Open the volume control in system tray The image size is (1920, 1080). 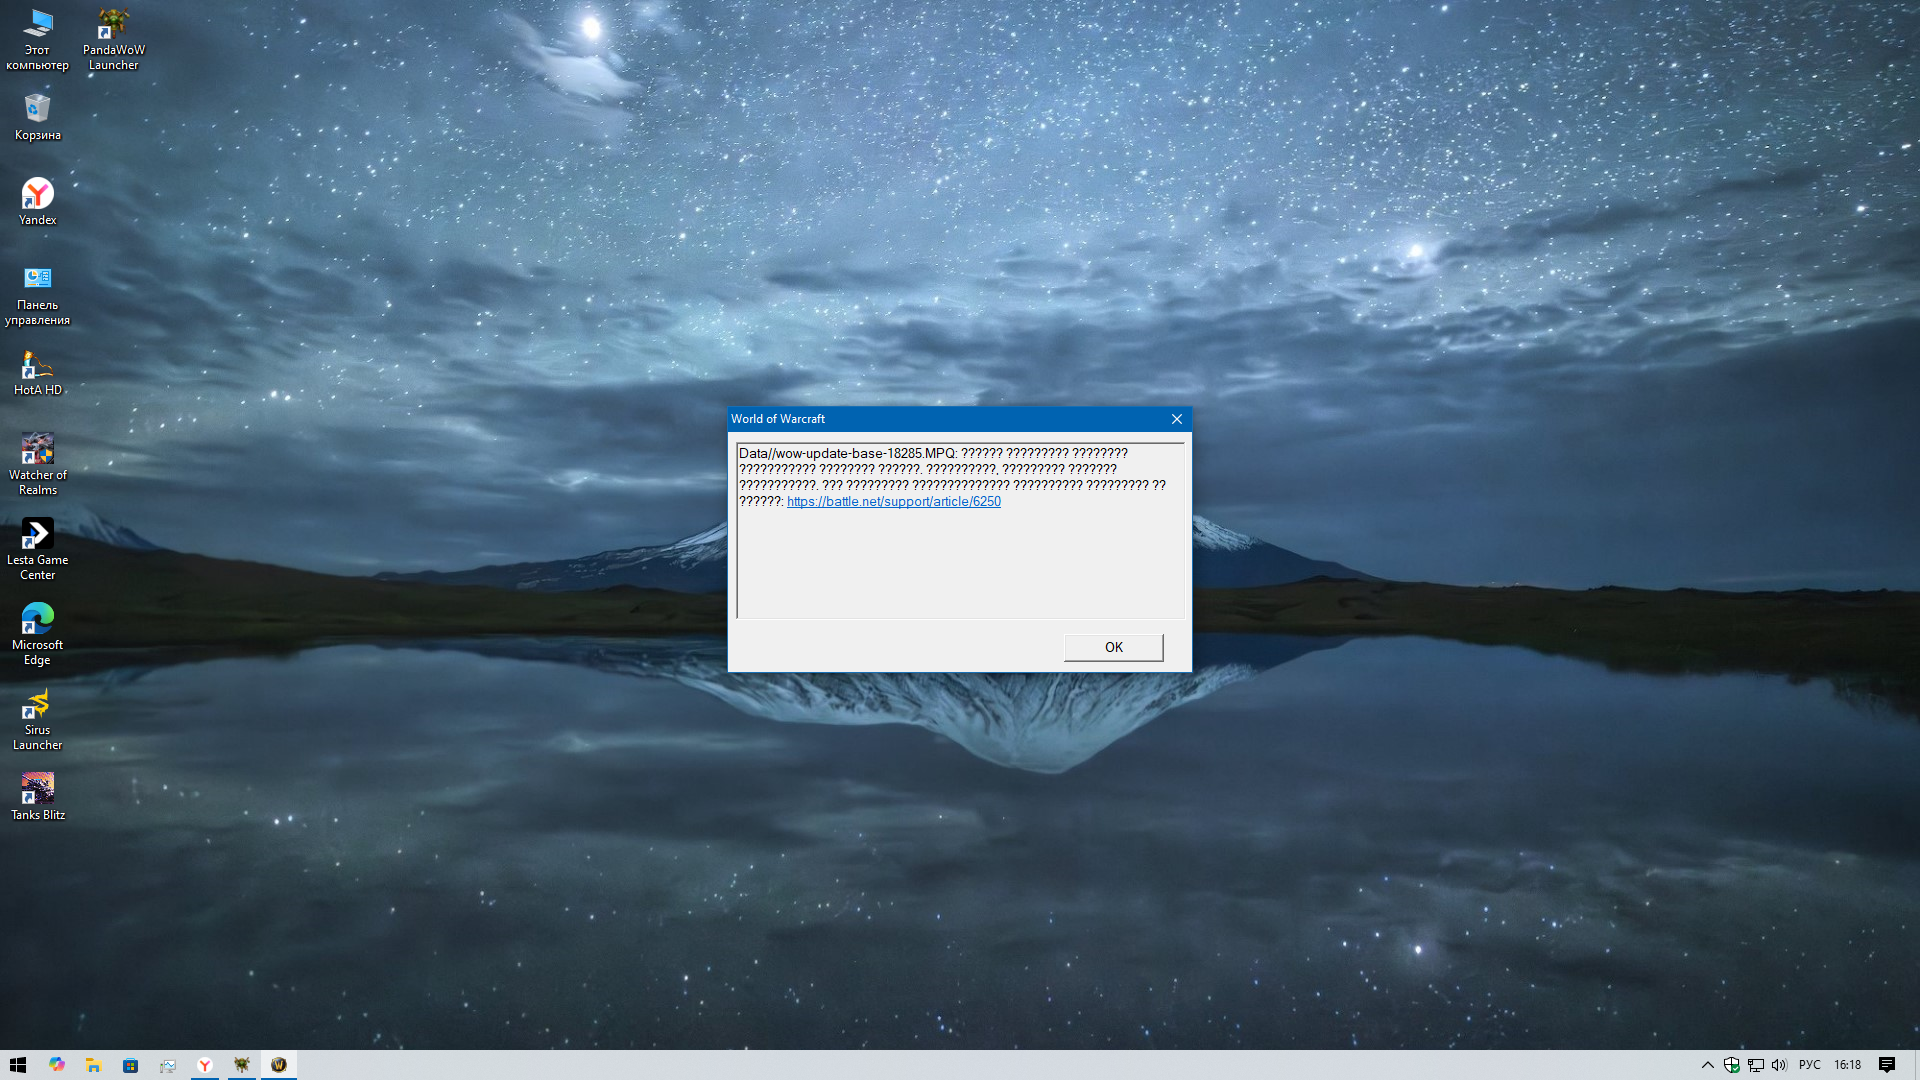[1779, 1065]
